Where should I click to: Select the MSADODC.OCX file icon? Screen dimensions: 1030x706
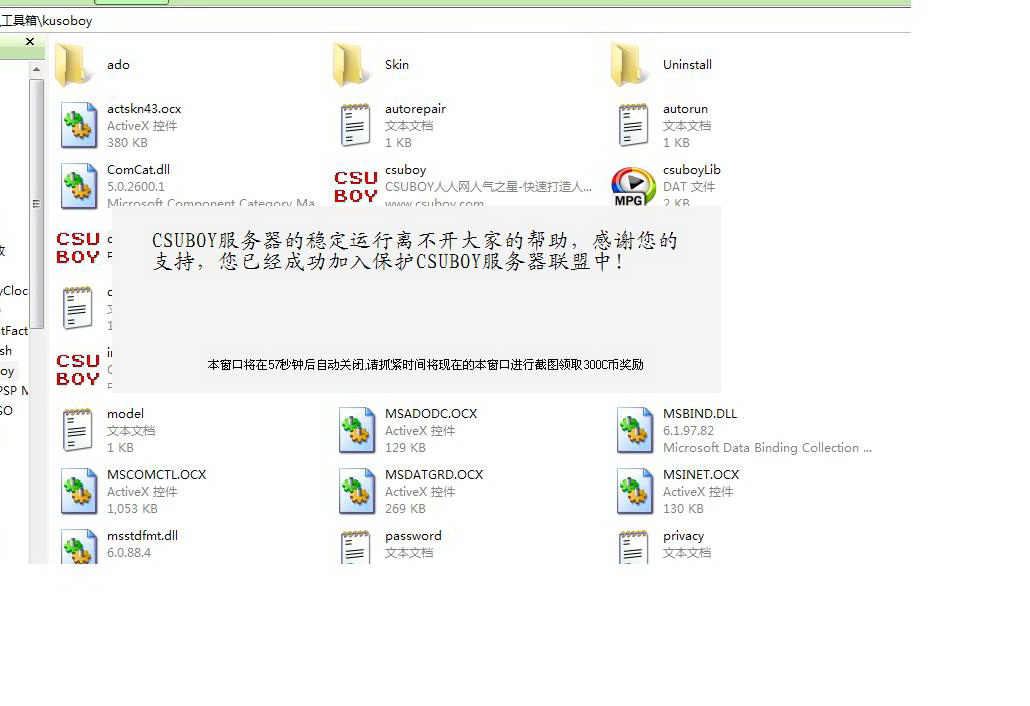[x=357, y=430]
